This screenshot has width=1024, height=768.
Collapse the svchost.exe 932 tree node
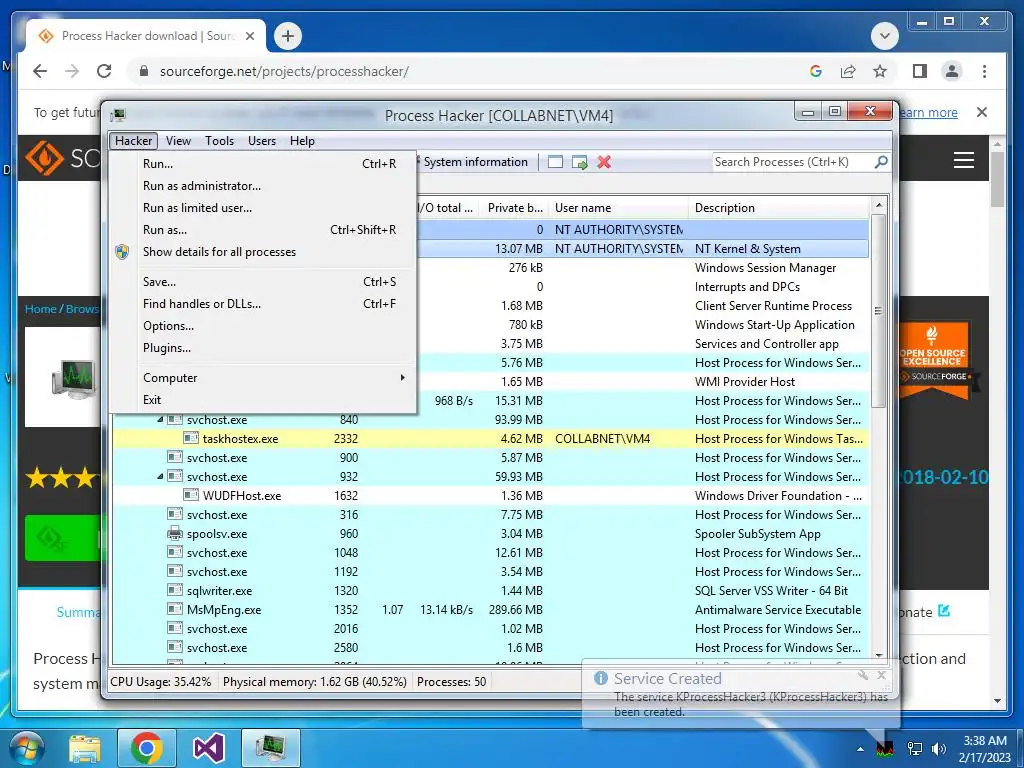(x=160, y=476)
